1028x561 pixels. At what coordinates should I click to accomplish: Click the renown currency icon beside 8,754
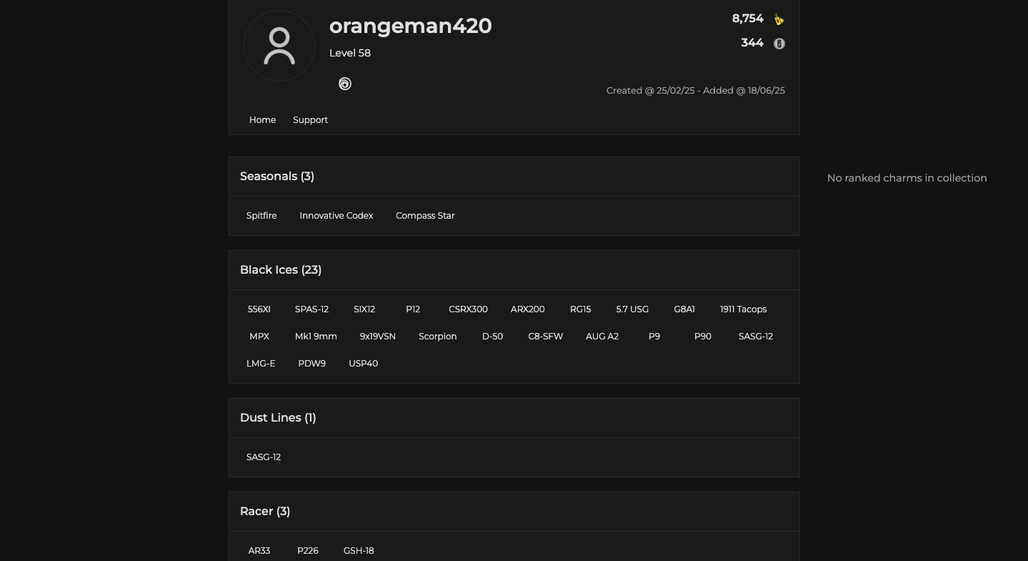click(x=779, y=20)
